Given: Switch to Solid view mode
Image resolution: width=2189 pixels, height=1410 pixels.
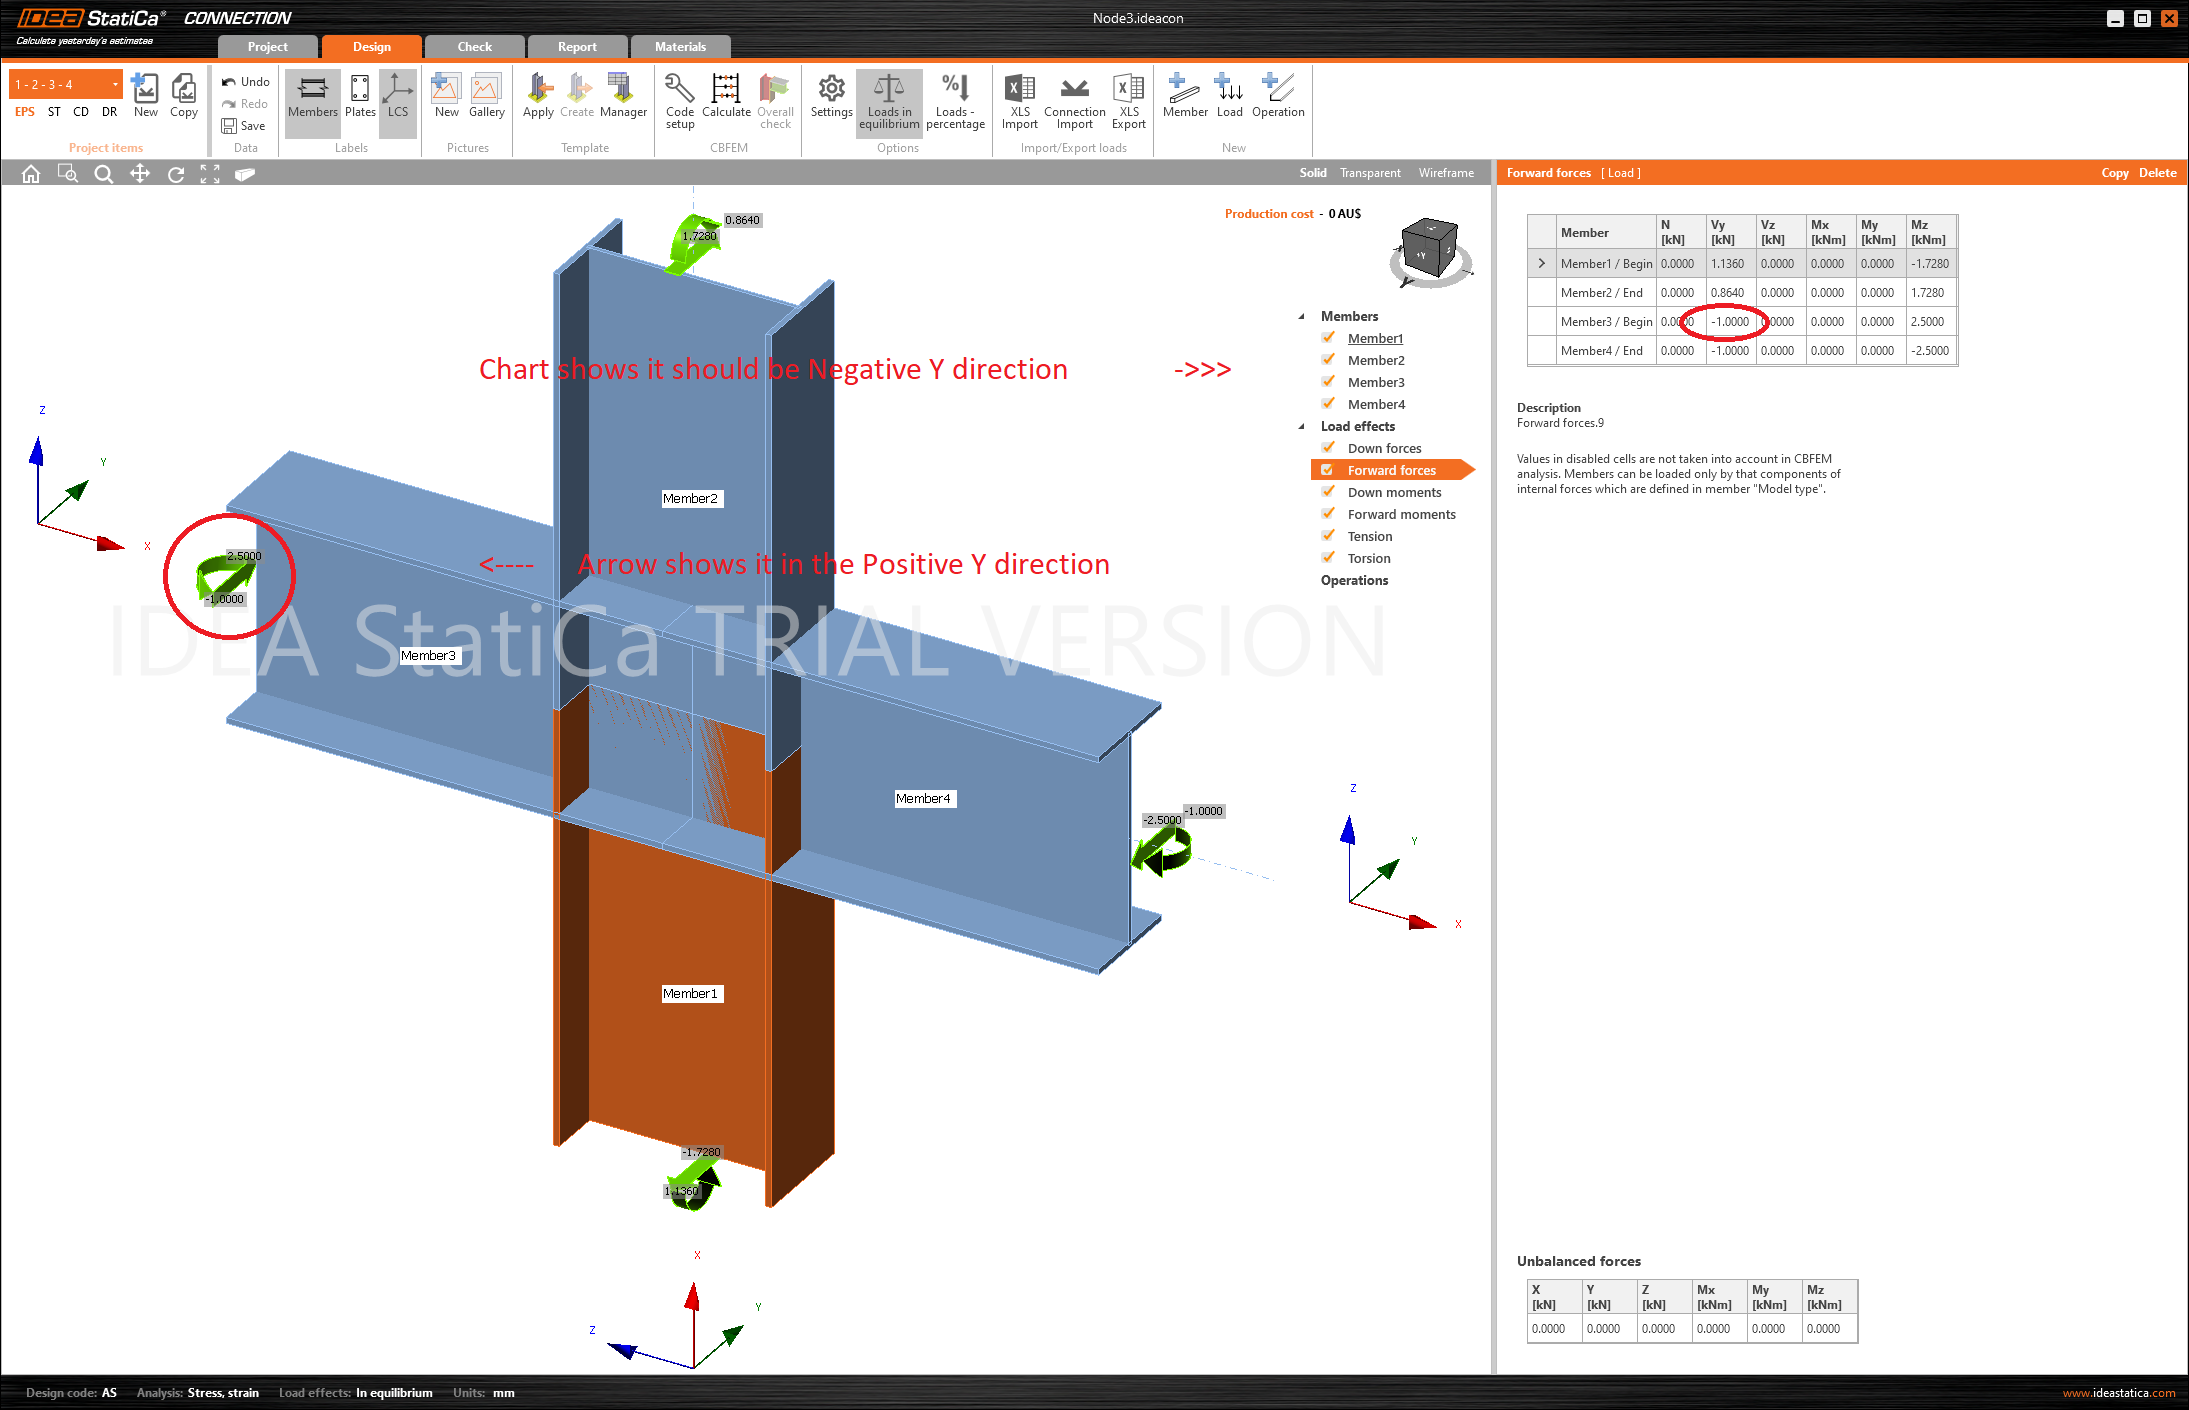Looking at the screenshot, I should [1312, 173].
